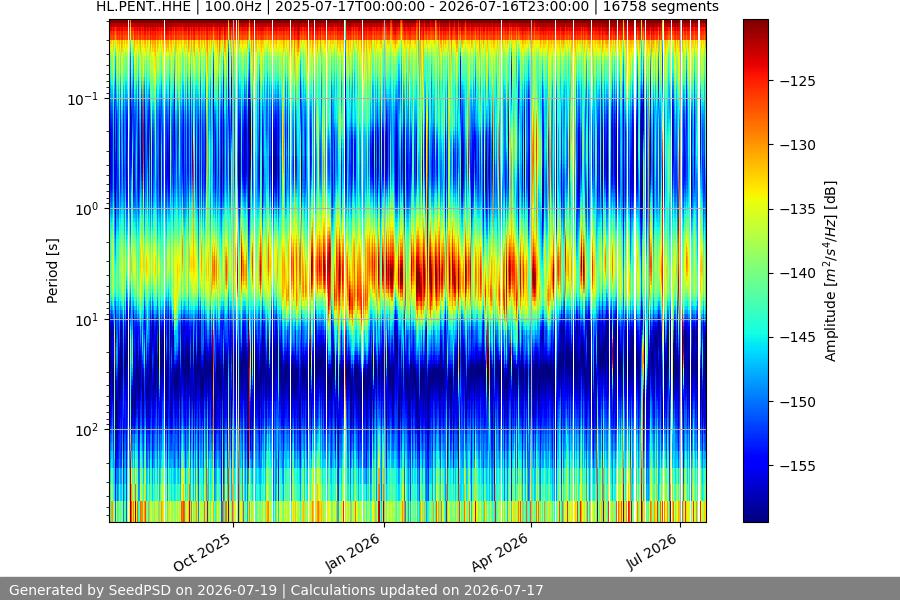Click the spectrogram plot area
The height and width of the screenshot is (600, 900).
[x=408, y=271]
